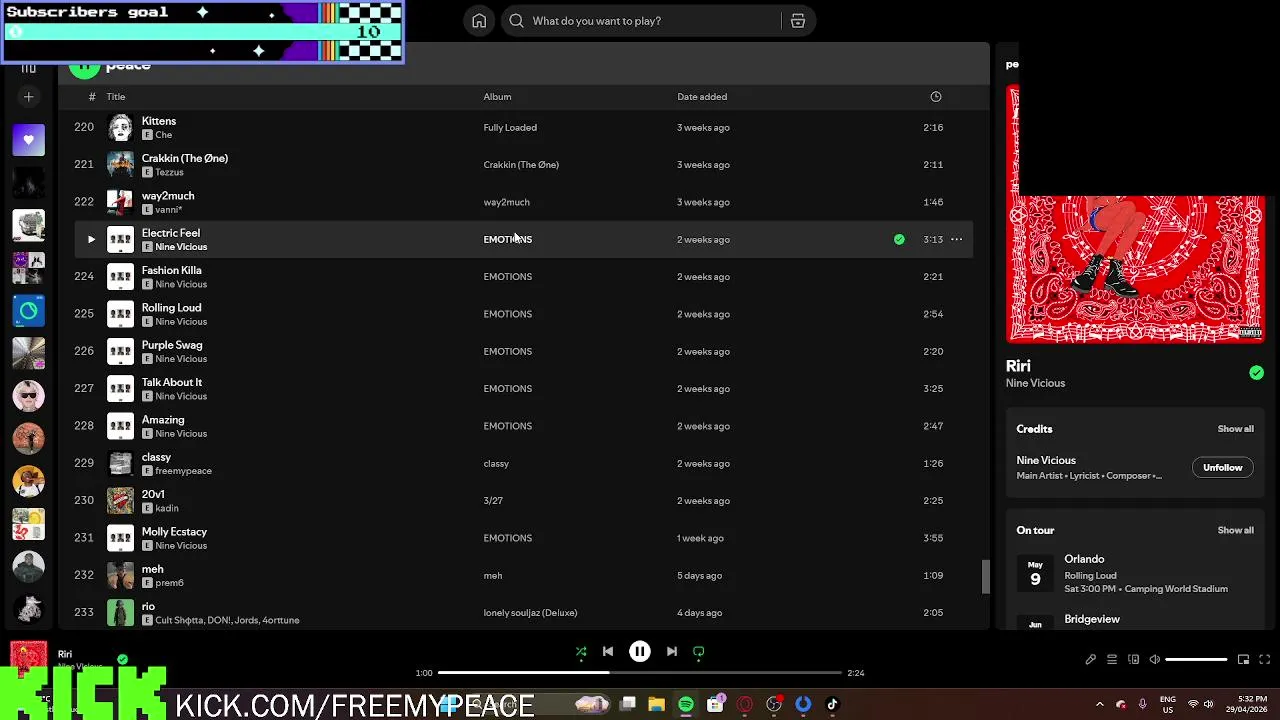Skip to previous track
This screenshot has width=1280, height=720.
(608, 652)
